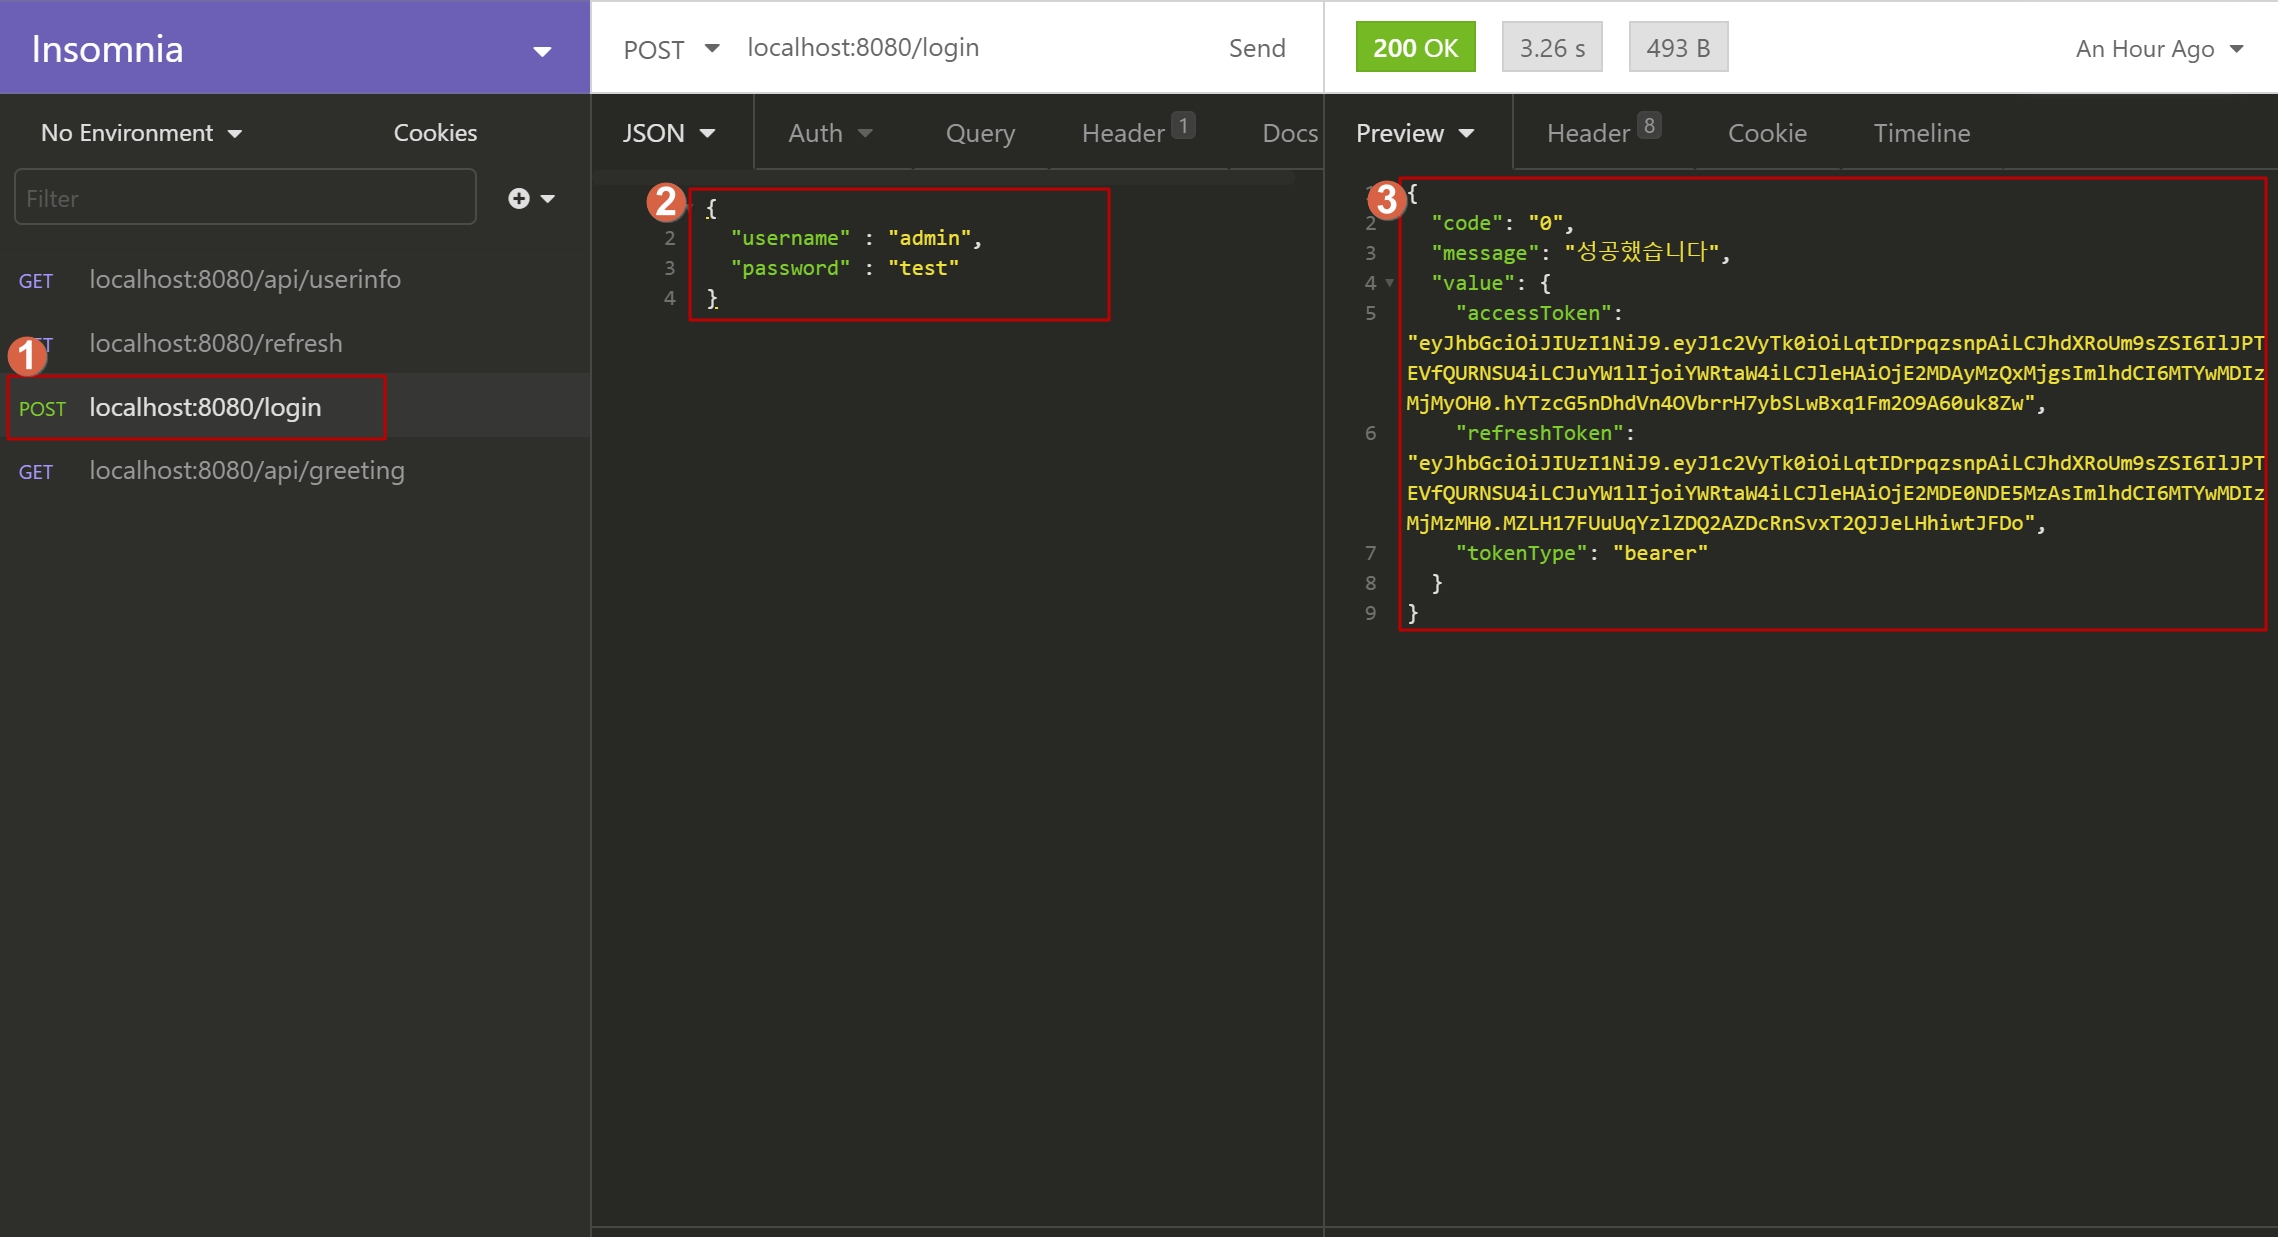Viewport: 2278px width, 1237px height.
Task: Click the "code" key in response
Action: pos(1467,223)
